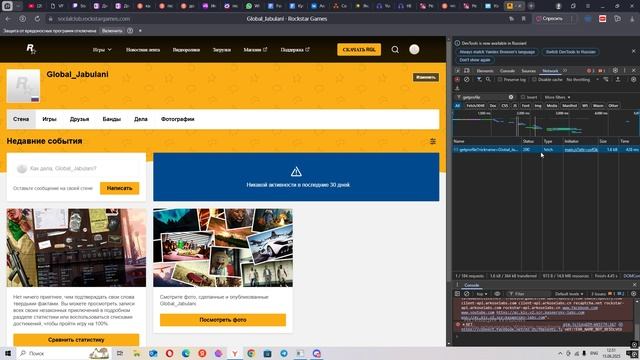Switch to the Банды profile tab
The width and height of the screenshot is (640, 360).
coord(111,119)
